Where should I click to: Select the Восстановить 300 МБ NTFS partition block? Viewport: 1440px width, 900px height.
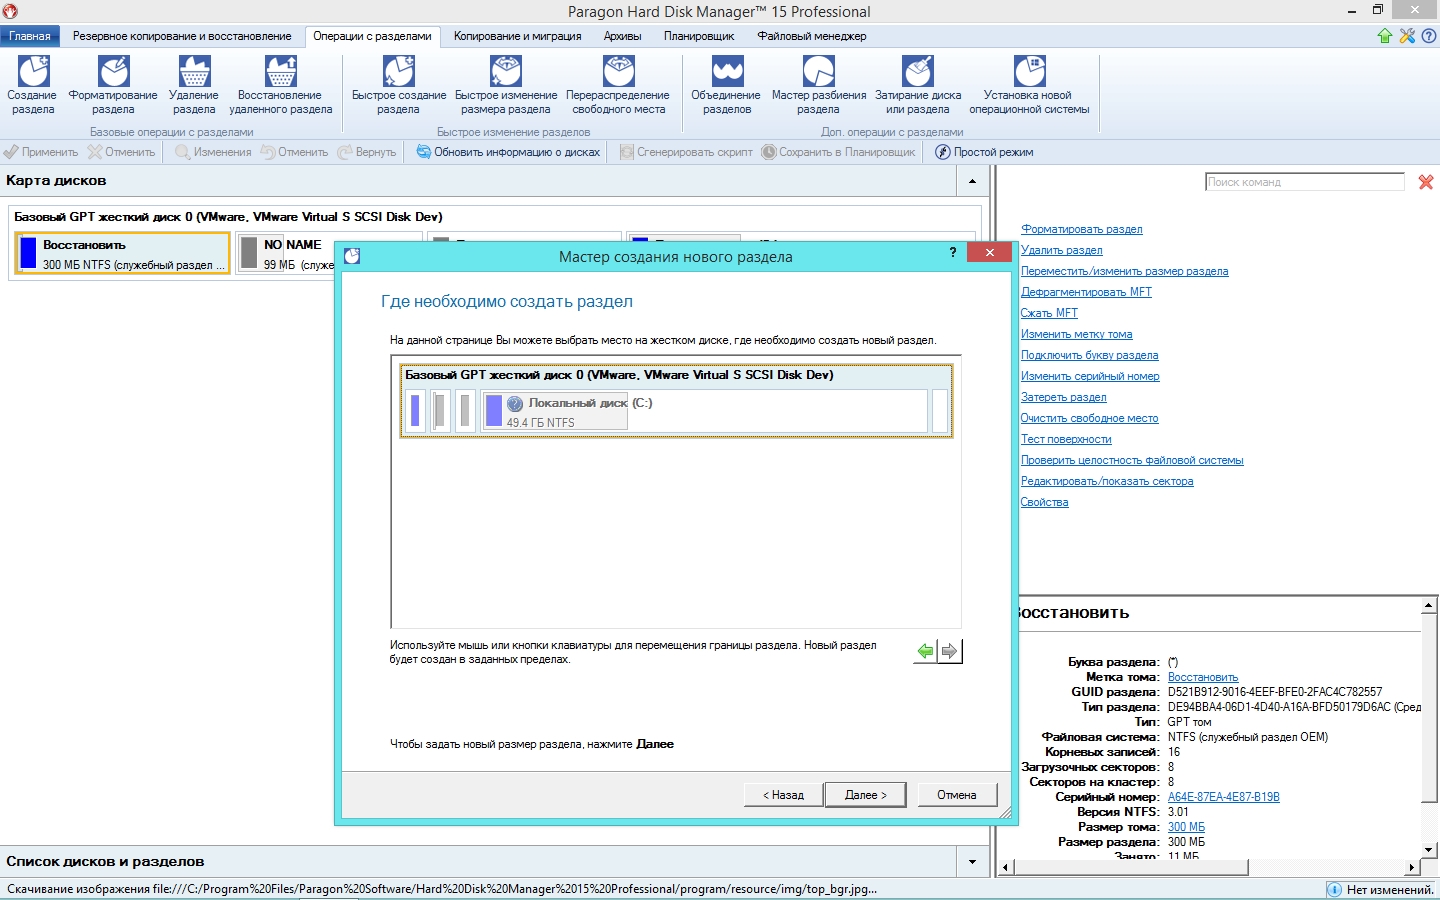click(x=123, y=253)
